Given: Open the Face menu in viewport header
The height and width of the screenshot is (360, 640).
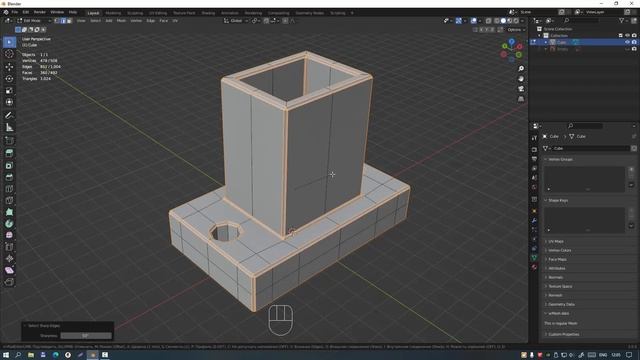Looking at the screenshot, I should (164, 20).
